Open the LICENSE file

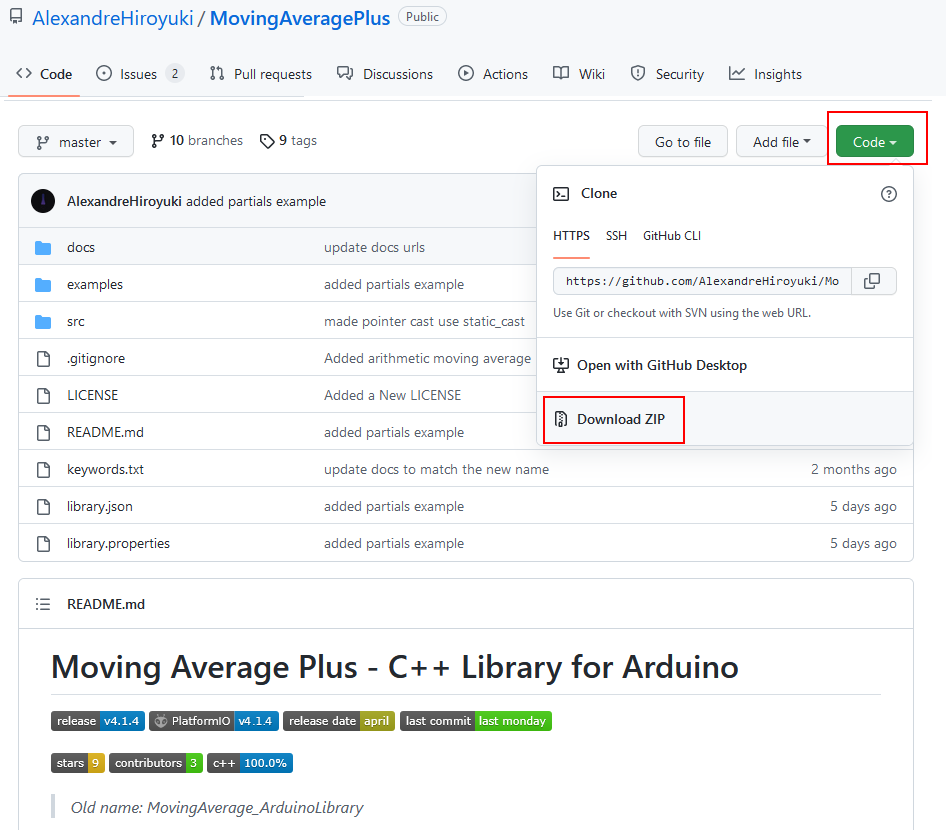92,396
